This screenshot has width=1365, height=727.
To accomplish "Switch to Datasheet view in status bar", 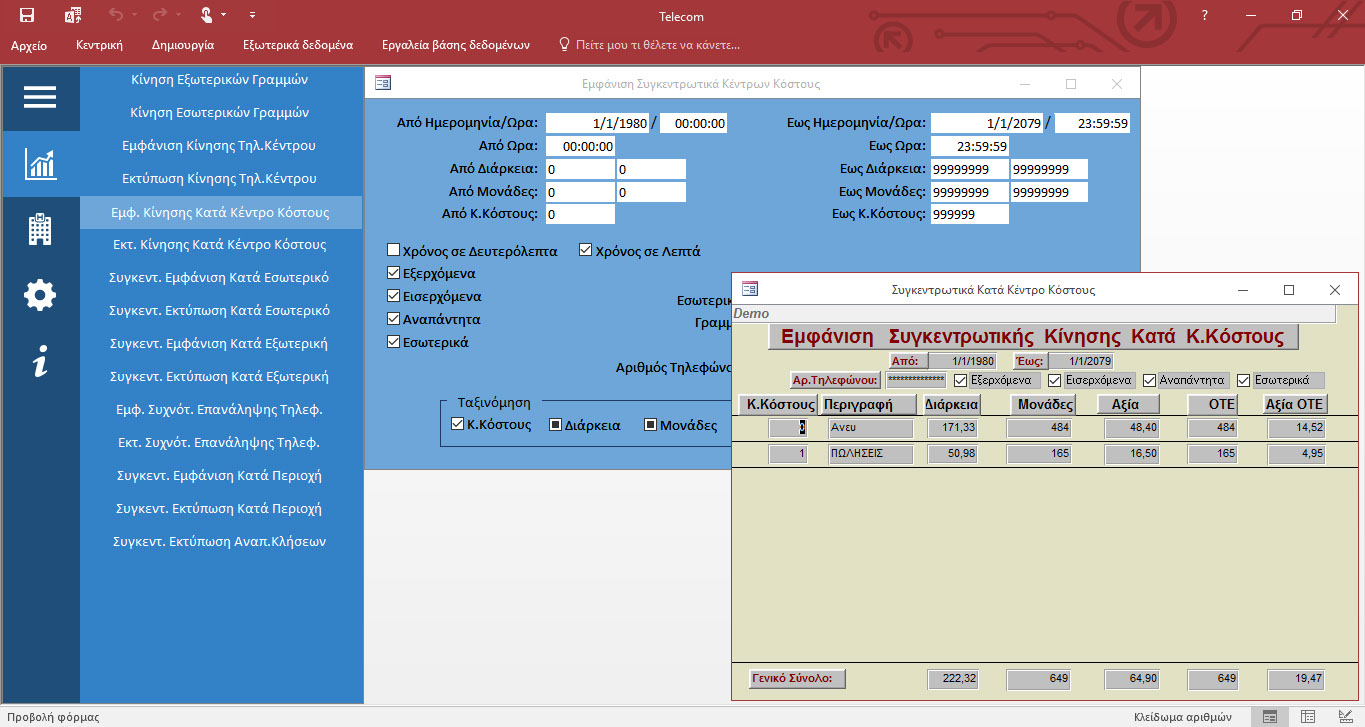I will point(1307,716).
